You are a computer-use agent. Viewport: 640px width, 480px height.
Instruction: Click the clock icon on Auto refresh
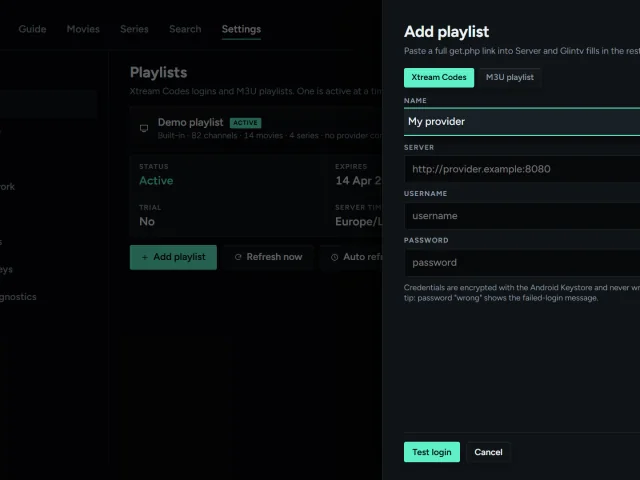334,257
